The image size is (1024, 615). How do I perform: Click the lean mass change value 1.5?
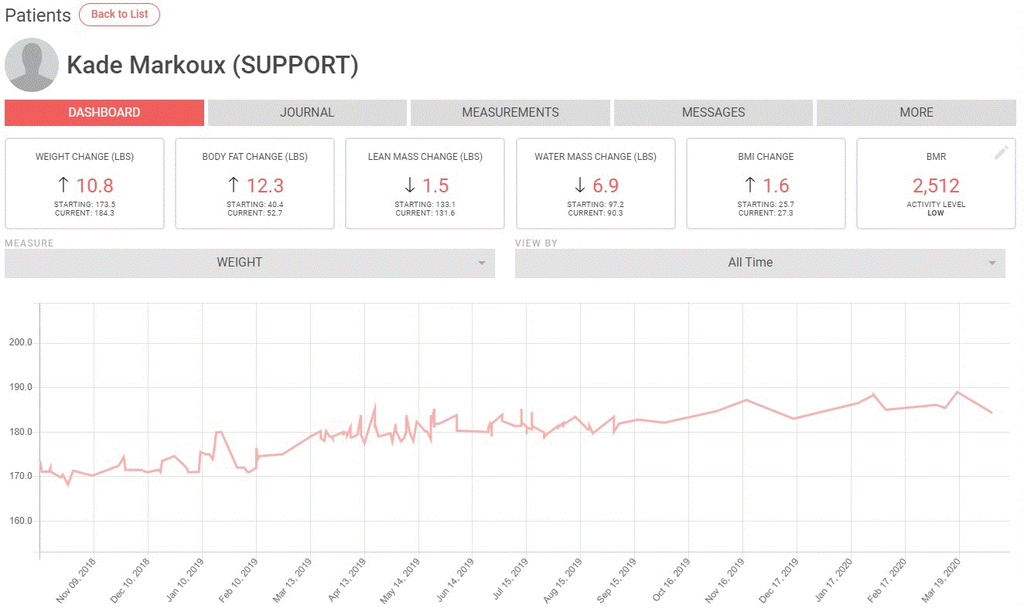click(436, 186)
